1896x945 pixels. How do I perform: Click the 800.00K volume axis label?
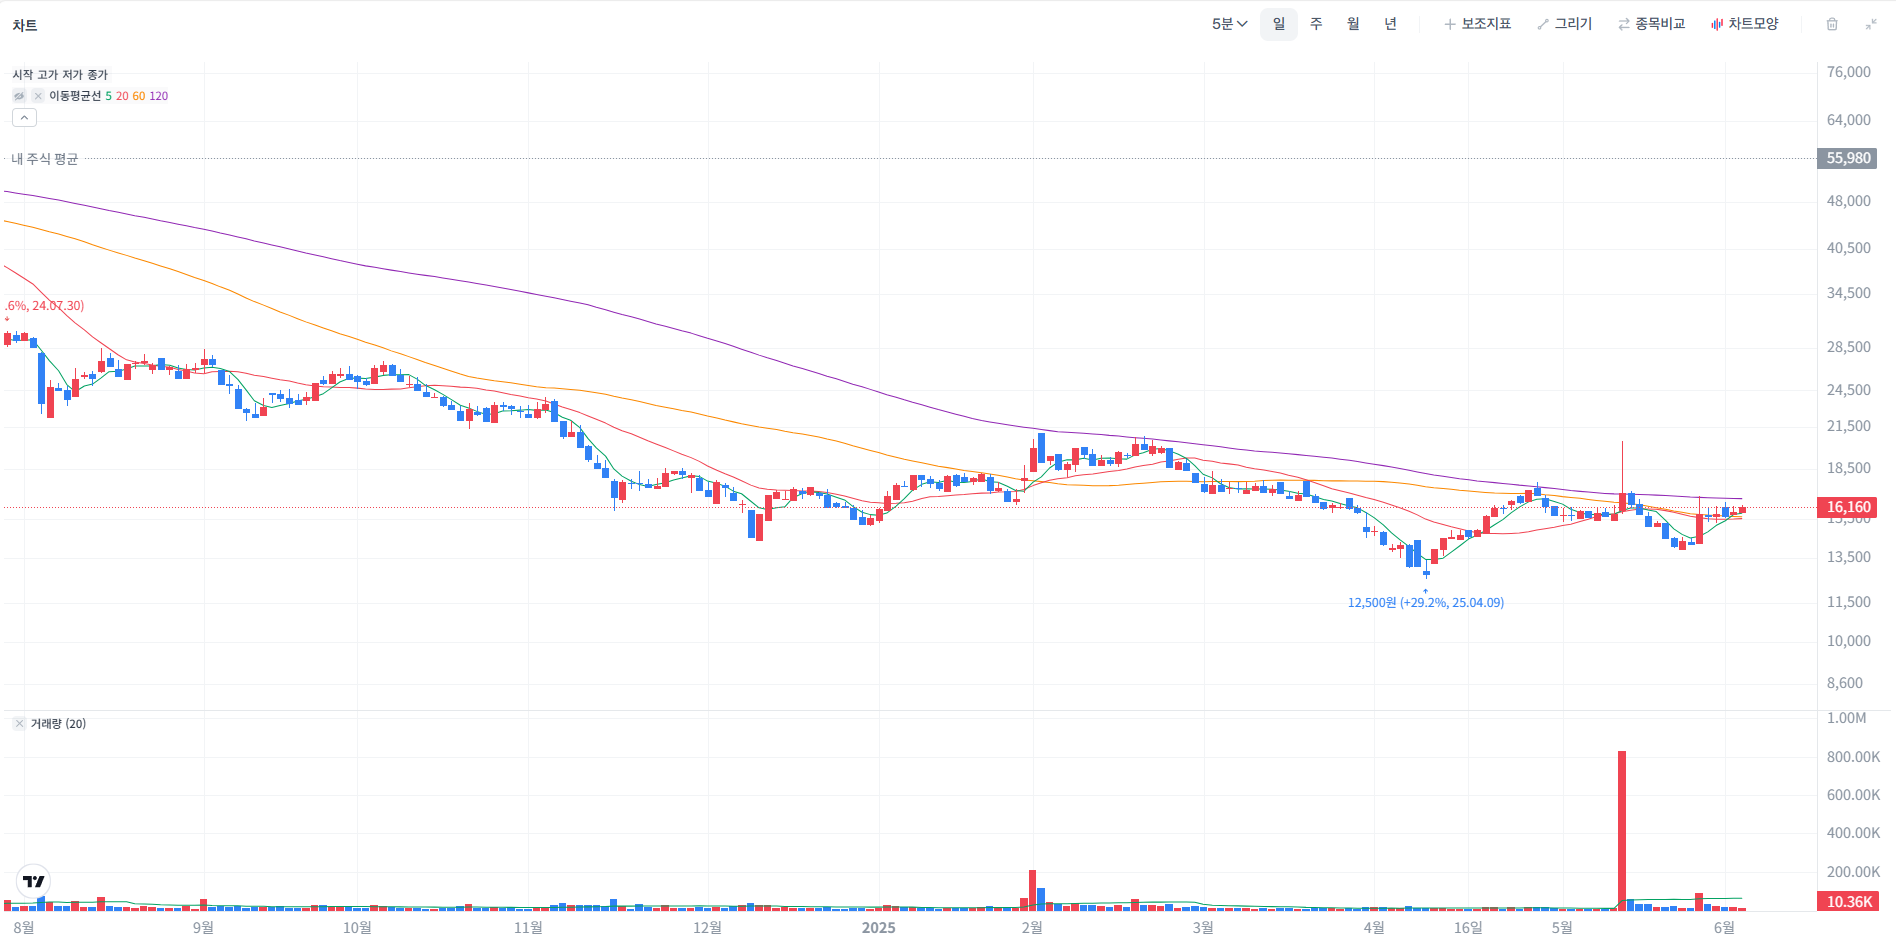click(1853, 757)
